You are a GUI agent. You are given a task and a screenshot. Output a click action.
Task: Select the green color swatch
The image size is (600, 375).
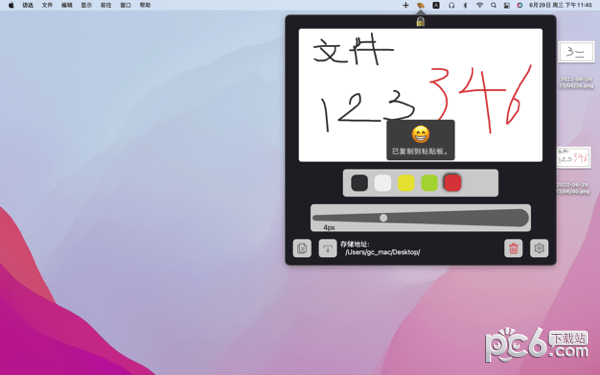pos(429,183)
